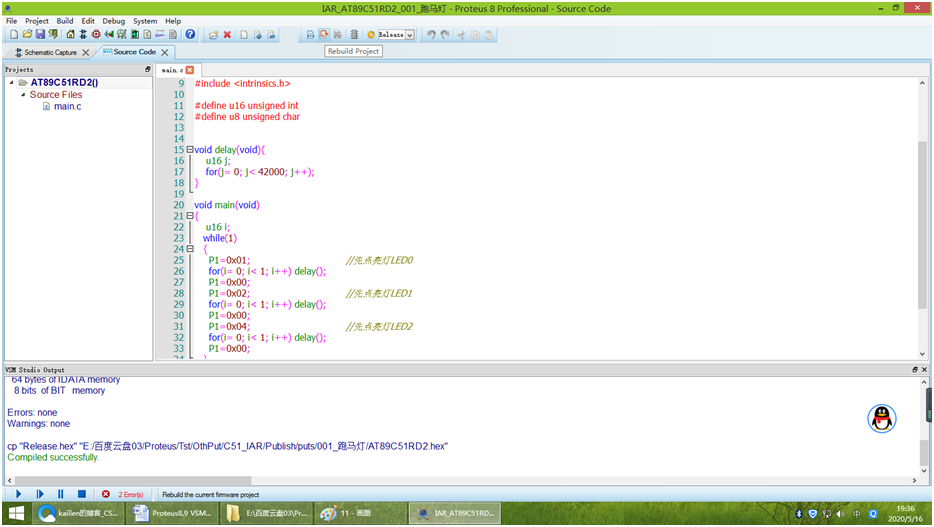Open the System menu
The width and height of the screenshot is (934, 527).
pos(145,21)
